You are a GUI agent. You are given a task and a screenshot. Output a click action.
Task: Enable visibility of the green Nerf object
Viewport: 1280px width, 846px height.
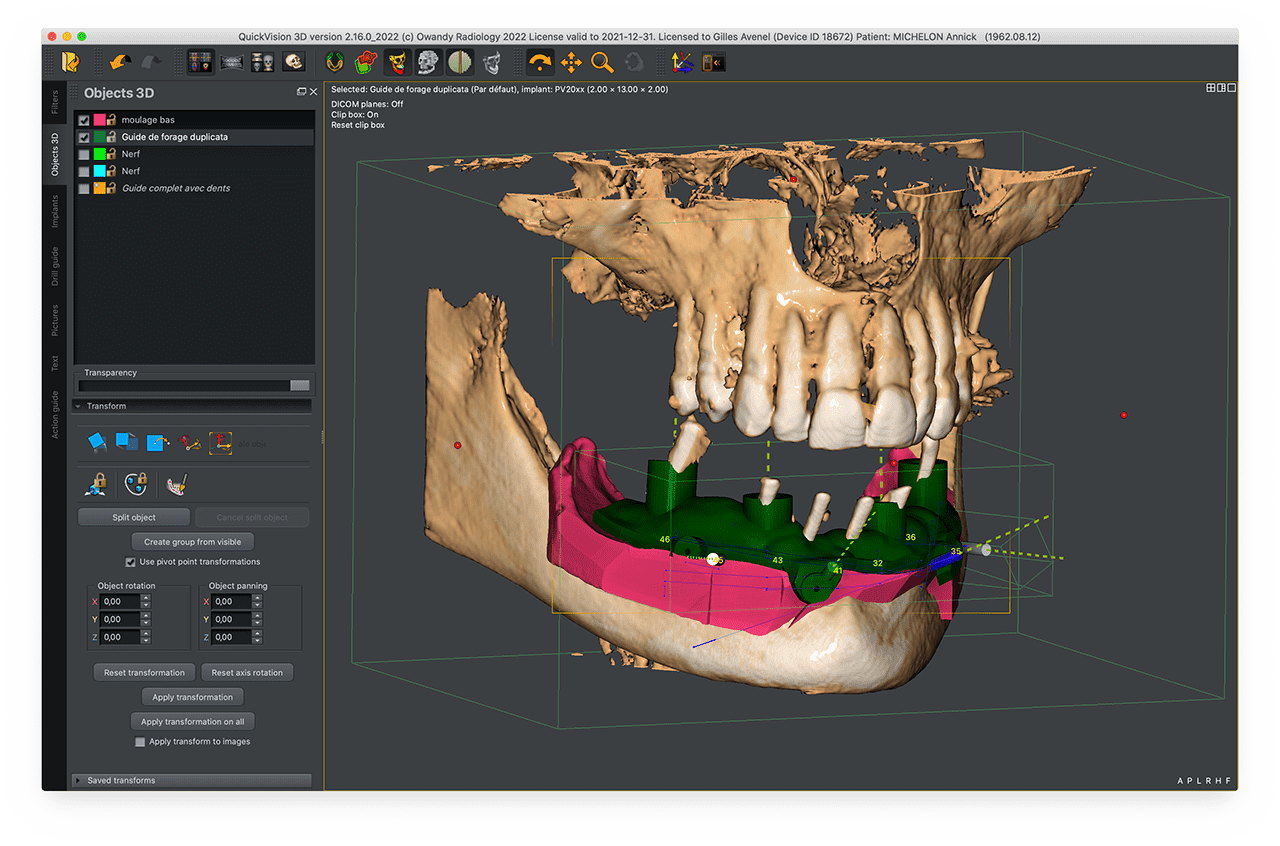[x=84, y=154]
